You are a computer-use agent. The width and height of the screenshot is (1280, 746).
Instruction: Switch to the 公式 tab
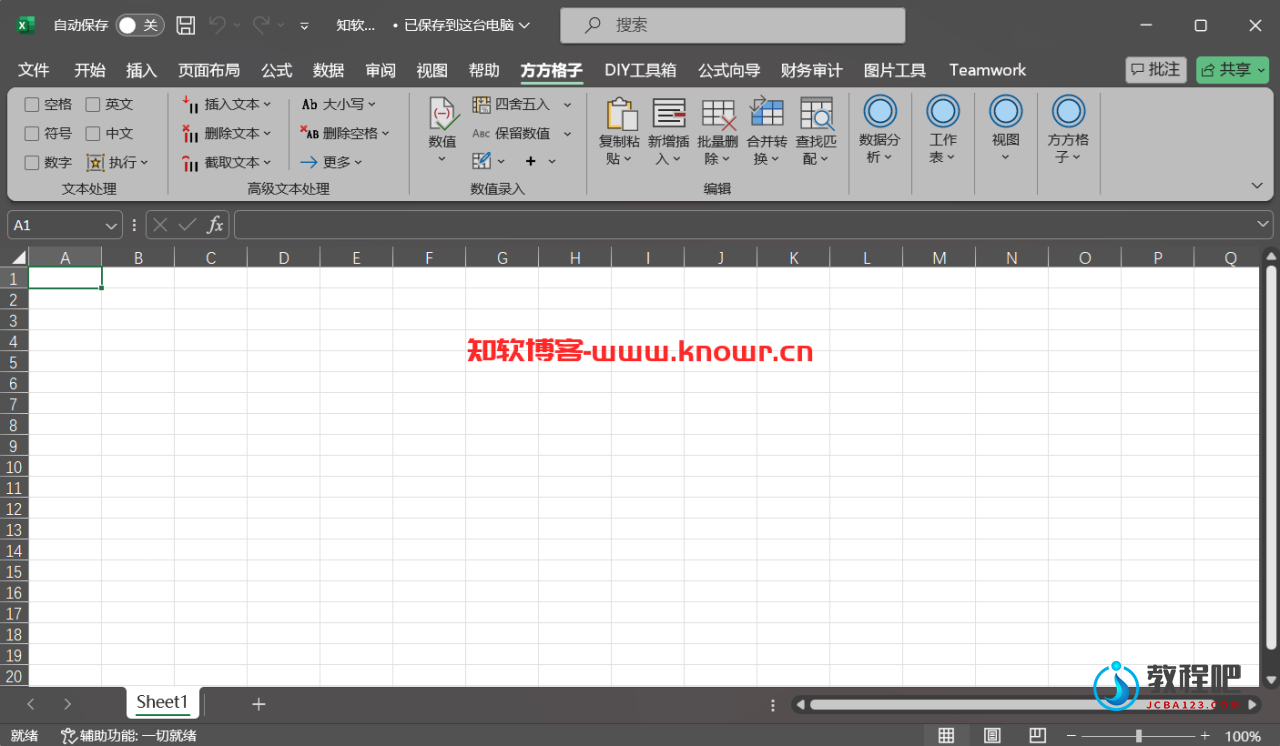277,70
